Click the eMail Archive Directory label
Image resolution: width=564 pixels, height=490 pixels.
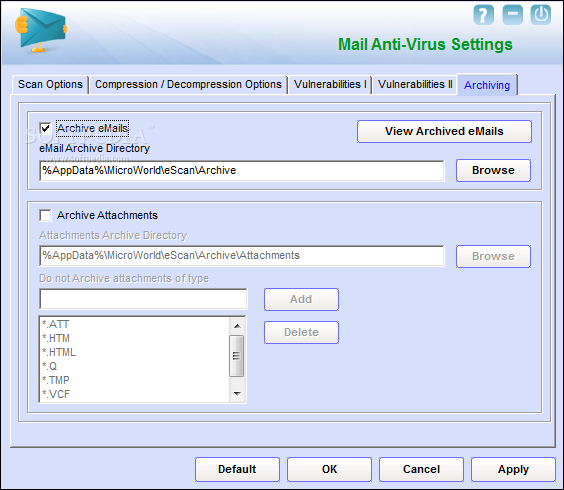click(x=95, y=148)
